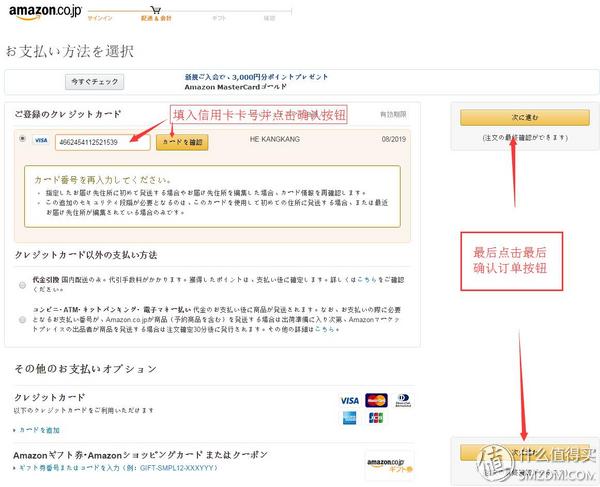Click the ギフト progress step
The height and width of the screenshot is (487, 600).
[x=219, y=18]
